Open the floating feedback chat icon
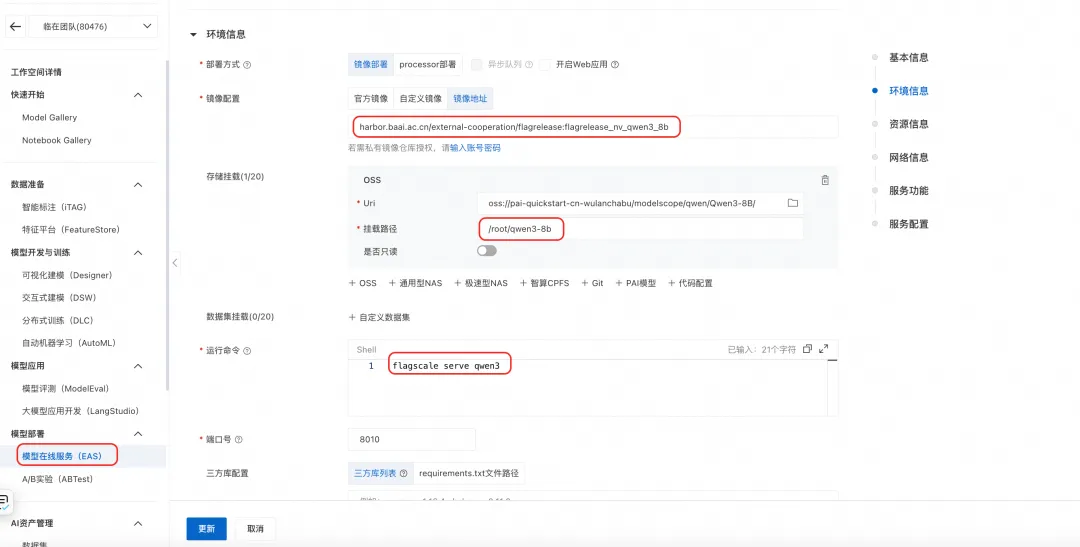The image size is (1080, 547). 4,502
